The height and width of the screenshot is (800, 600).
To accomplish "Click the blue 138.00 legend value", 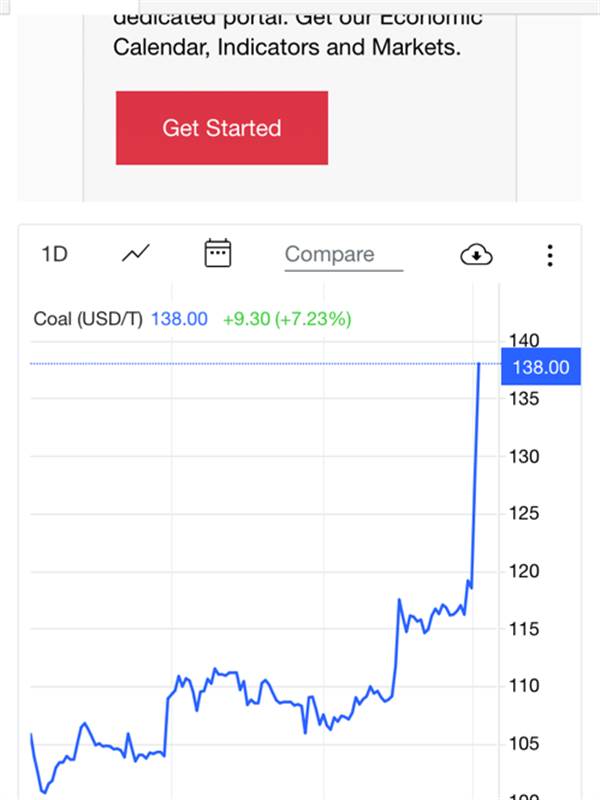I will point(179,319).
